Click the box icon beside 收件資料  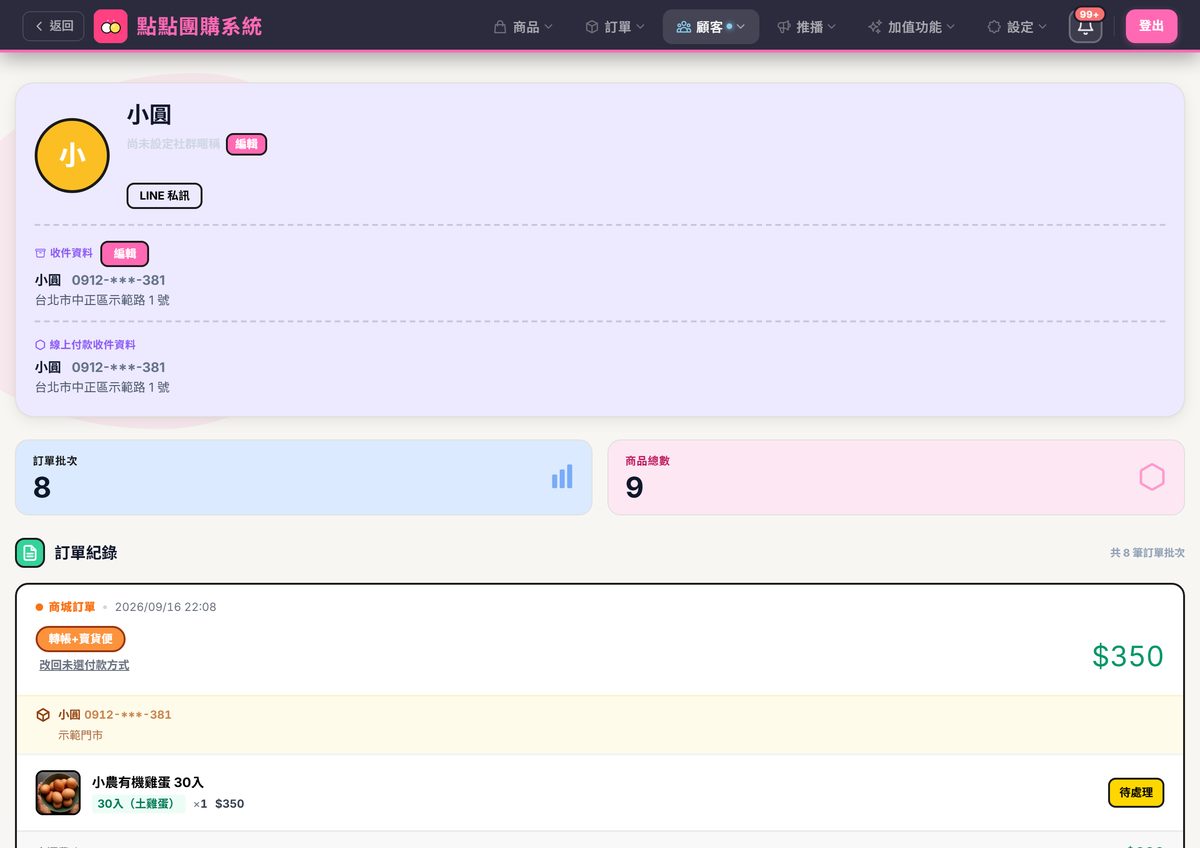point(41,253)
